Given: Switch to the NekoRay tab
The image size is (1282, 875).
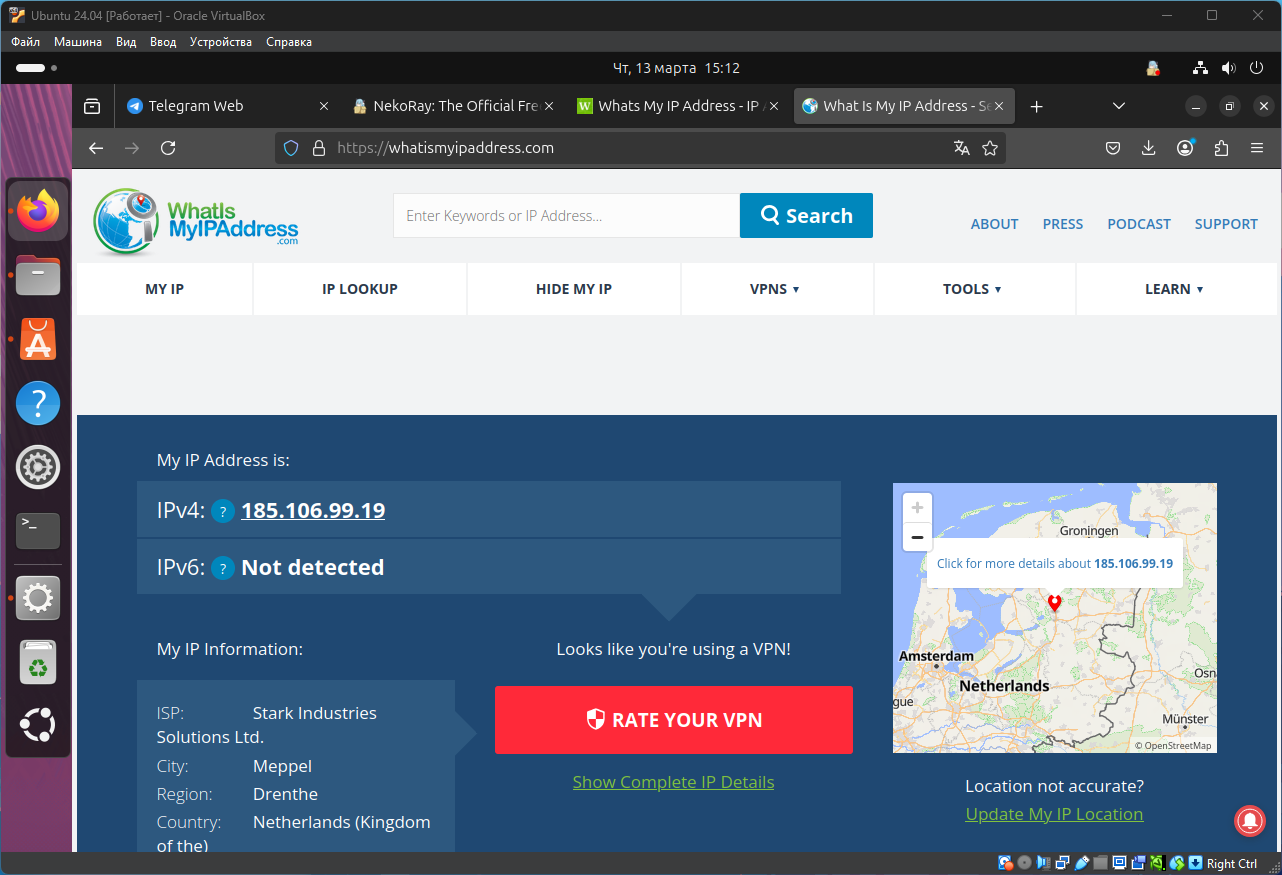Looking at the screenshot, I should [x=455, y=106].
